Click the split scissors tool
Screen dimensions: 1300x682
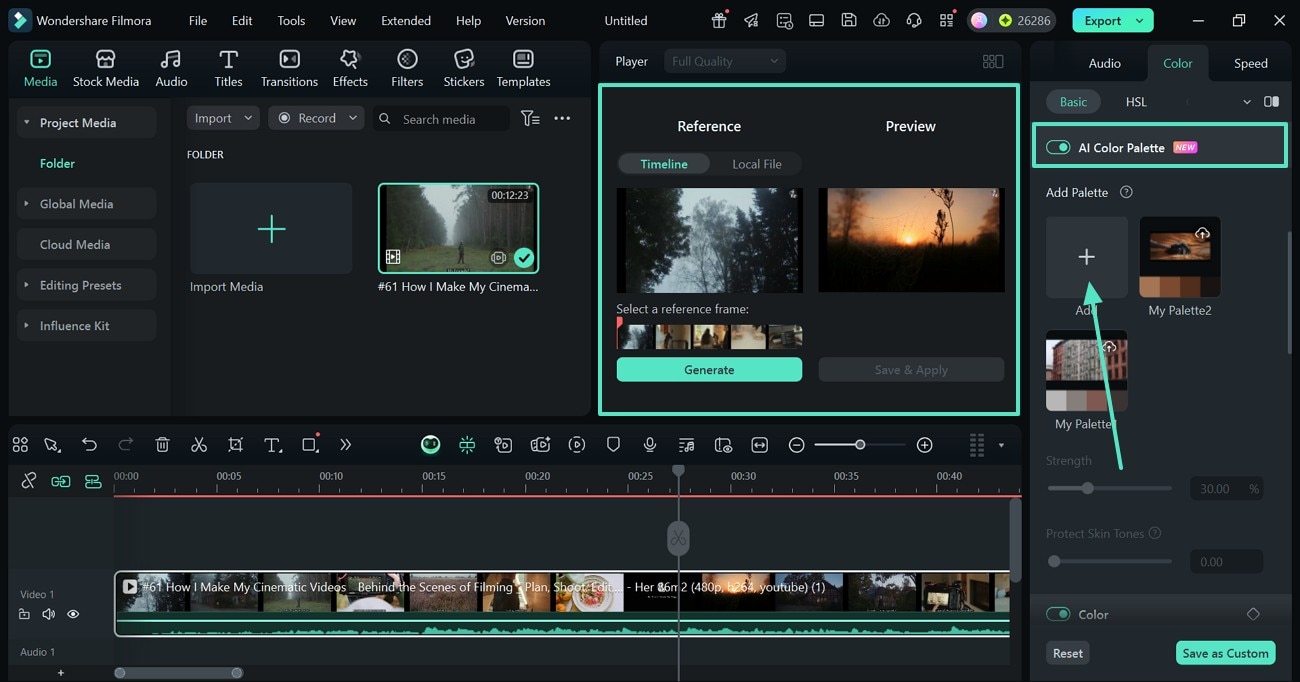tap(199, 445)
